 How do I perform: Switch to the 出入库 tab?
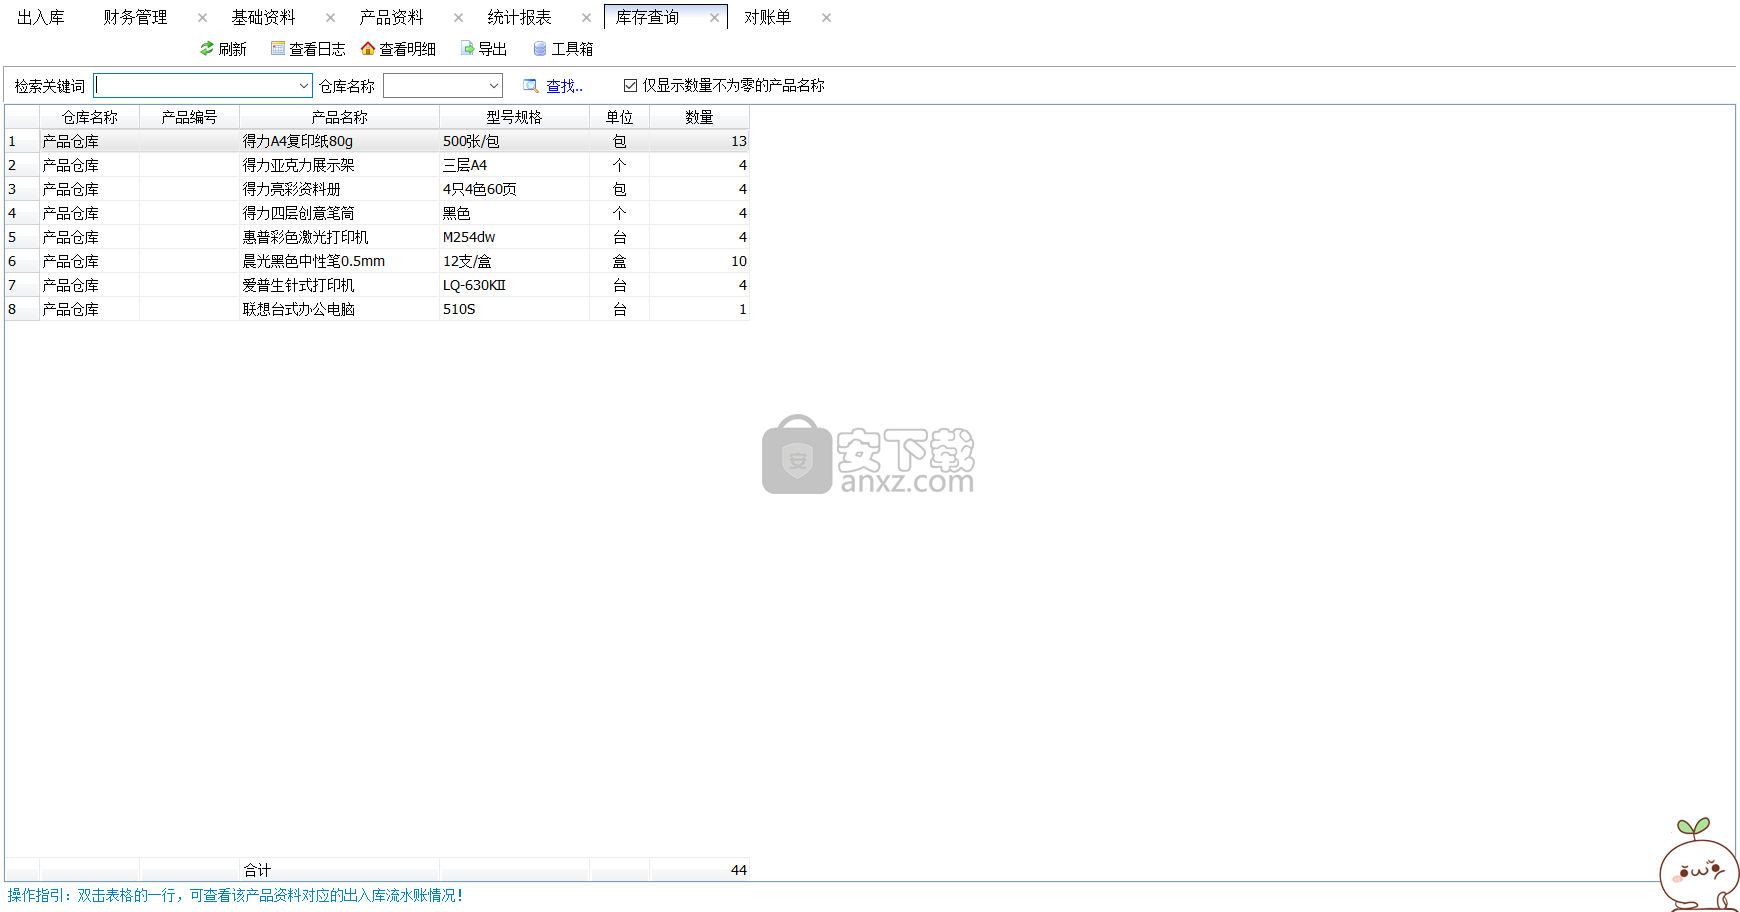(x=41, y=17)
